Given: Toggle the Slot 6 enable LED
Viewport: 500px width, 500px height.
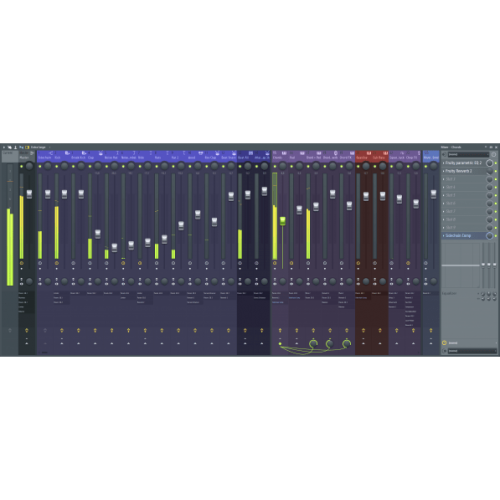Looking at the screenshot, I should pos(496,203).
